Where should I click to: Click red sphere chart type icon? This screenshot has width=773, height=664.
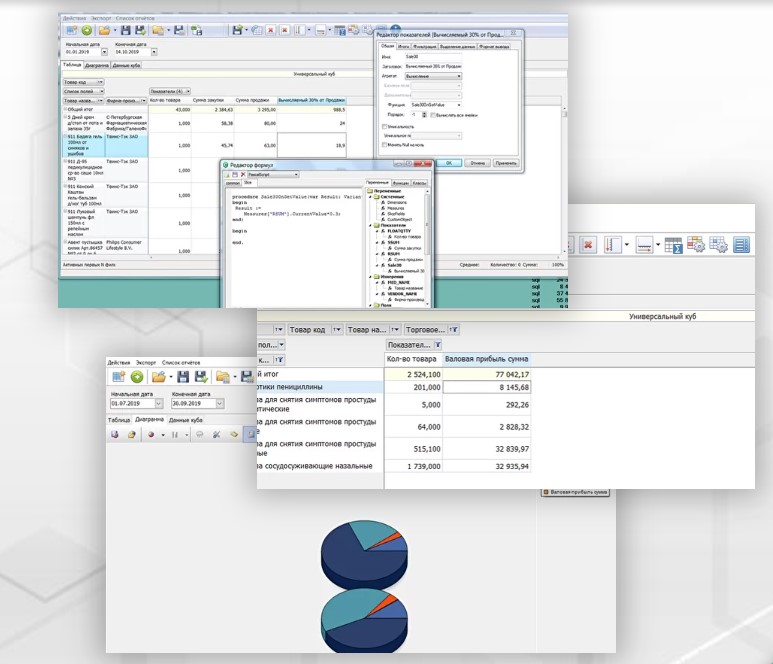point(151,434)
